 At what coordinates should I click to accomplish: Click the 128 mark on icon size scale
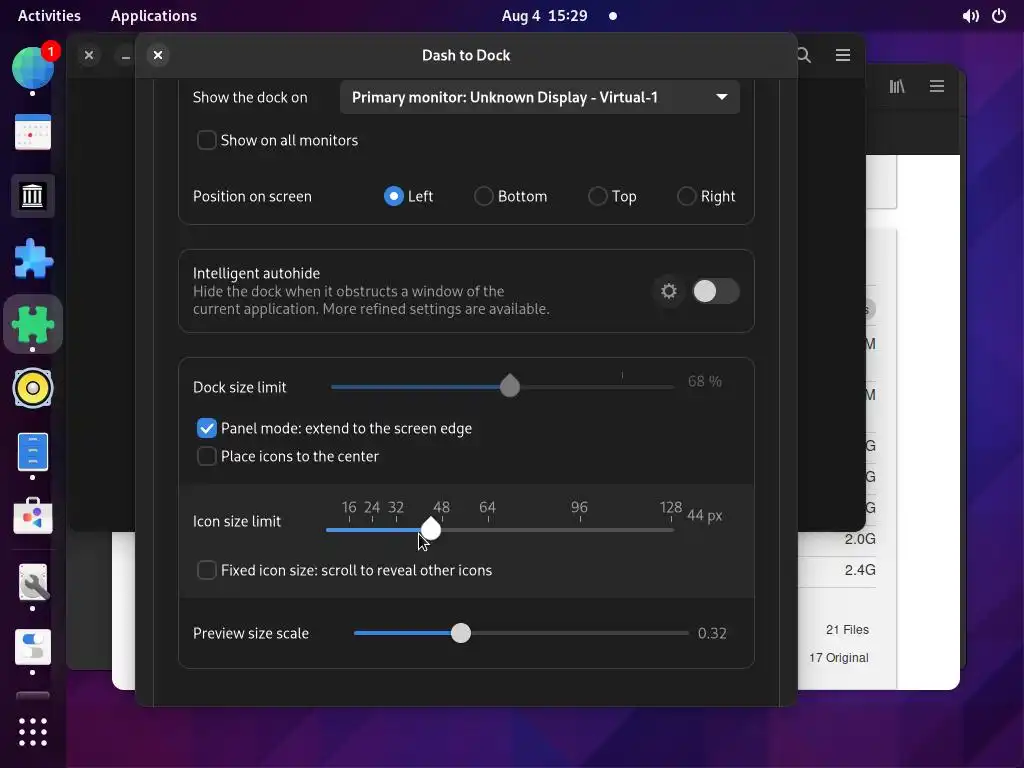tap(671, 507)
